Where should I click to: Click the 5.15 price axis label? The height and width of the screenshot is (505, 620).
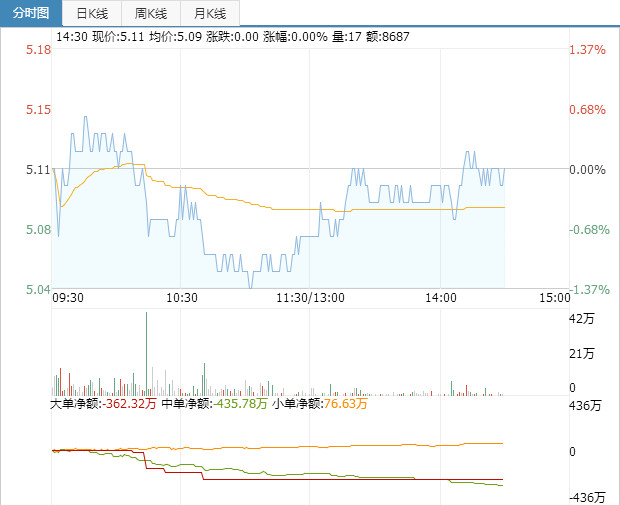tap(38, 110)
